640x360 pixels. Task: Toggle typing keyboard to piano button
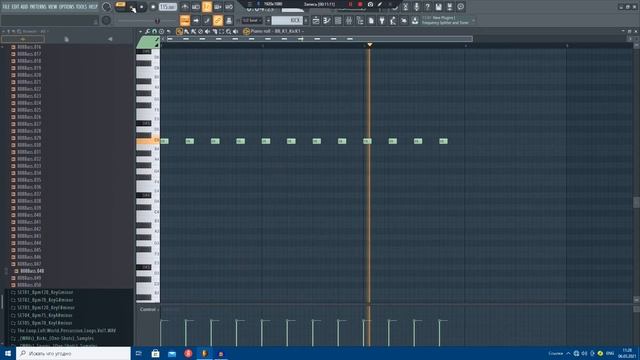pyautogui.click(x=185, y=20)
